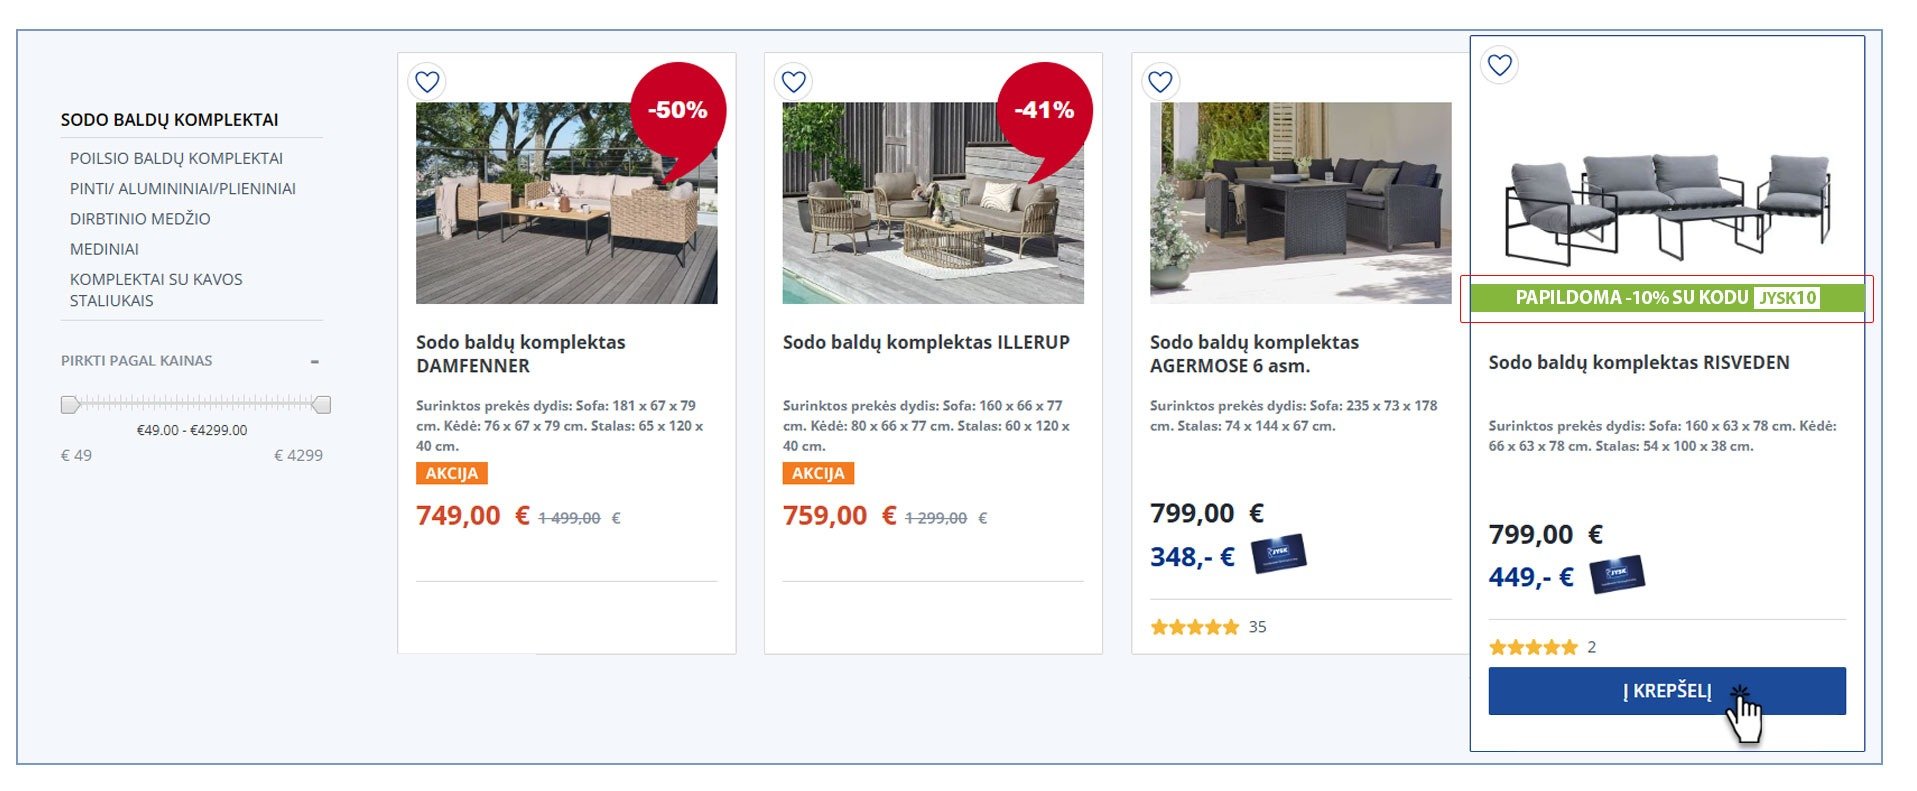Screen dimensions: 1917x791
Task: Click heart icon on ILLERUP product card
Action: click(x=794, y=82)
